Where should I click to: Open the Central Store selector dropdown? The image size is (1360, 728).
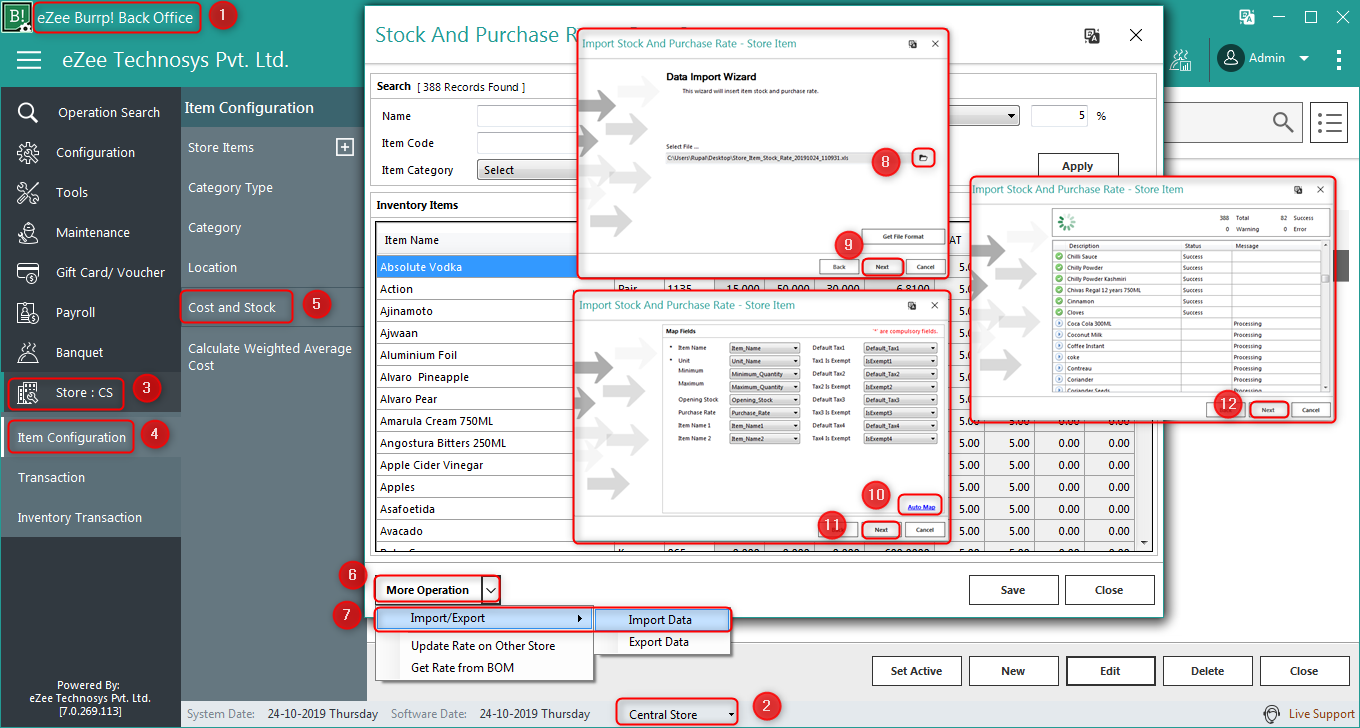tap(678, 714)
